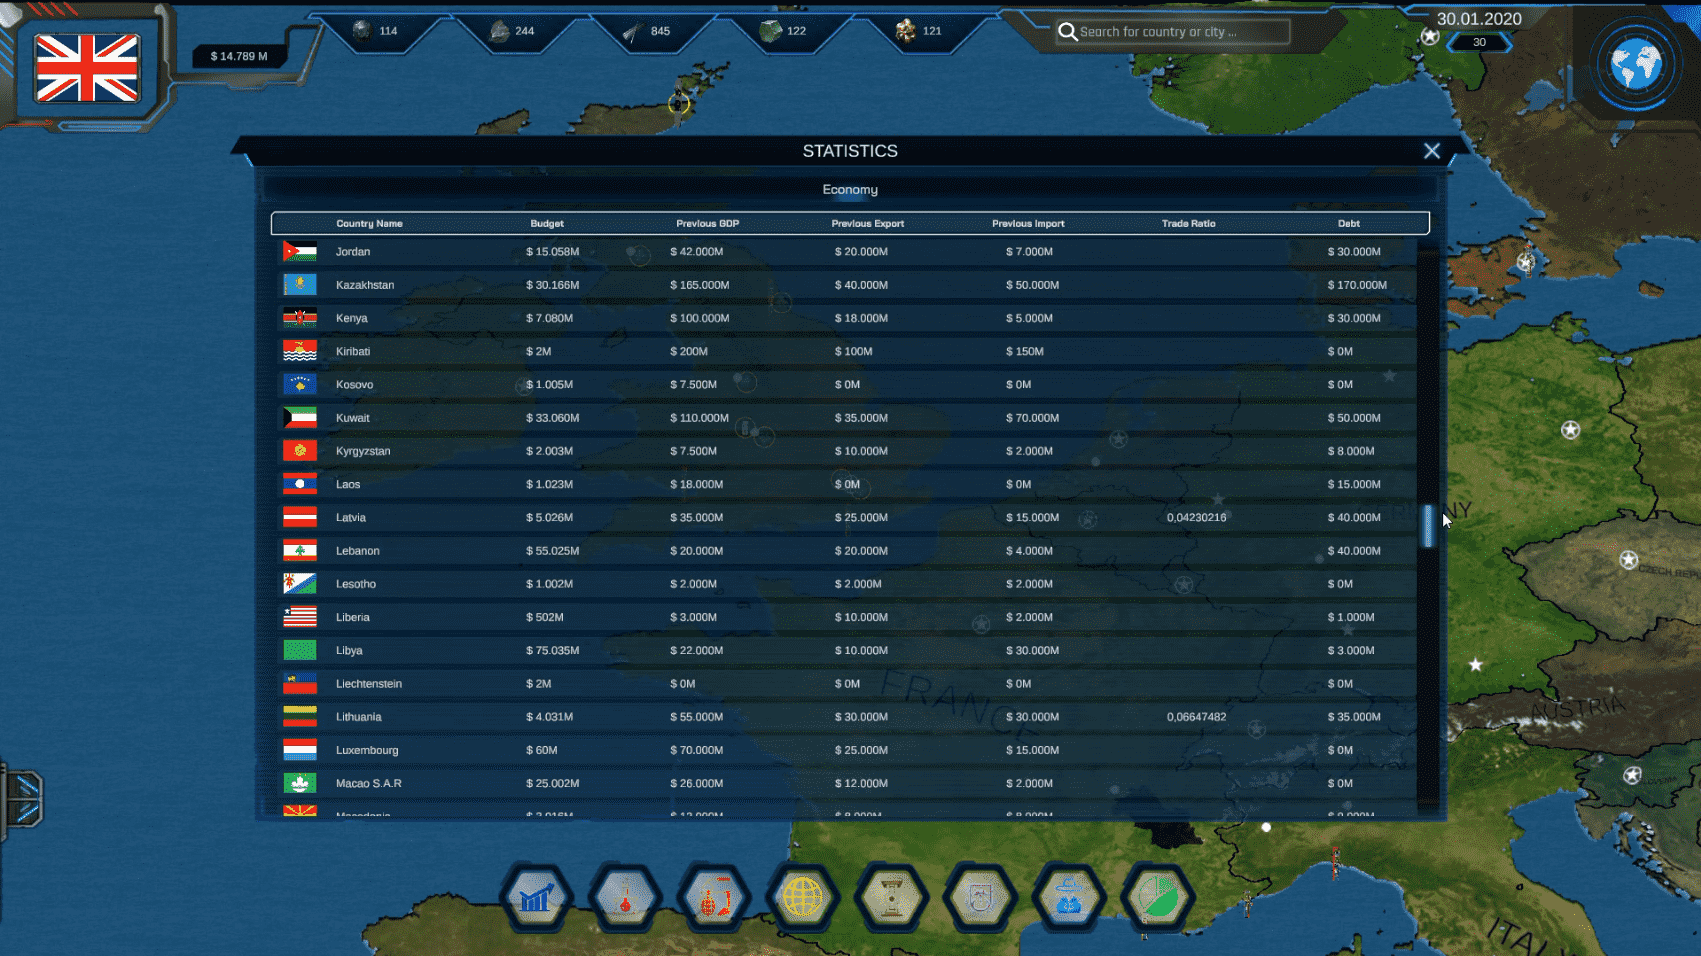Open the green pie chart icon

(x=1158, y=898)
